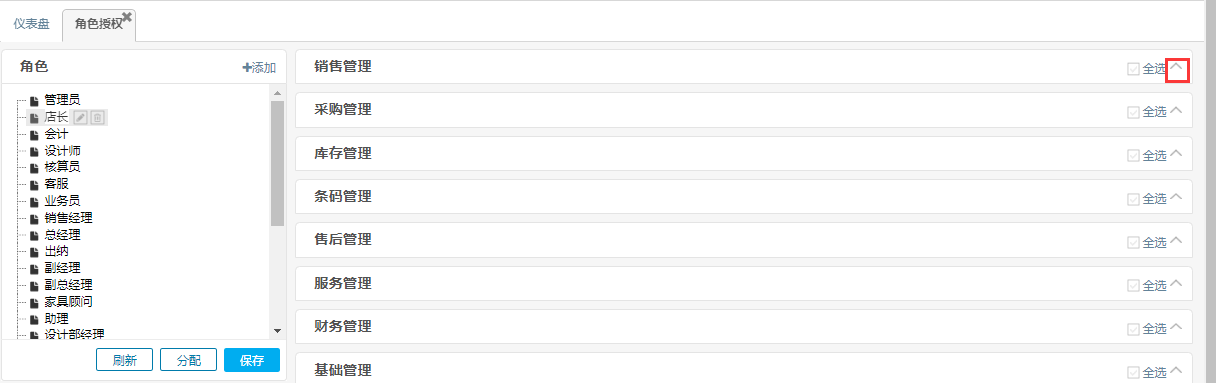
Task: Check 全选 for 财务管理 section
Action: click(x=1133, y=328)
